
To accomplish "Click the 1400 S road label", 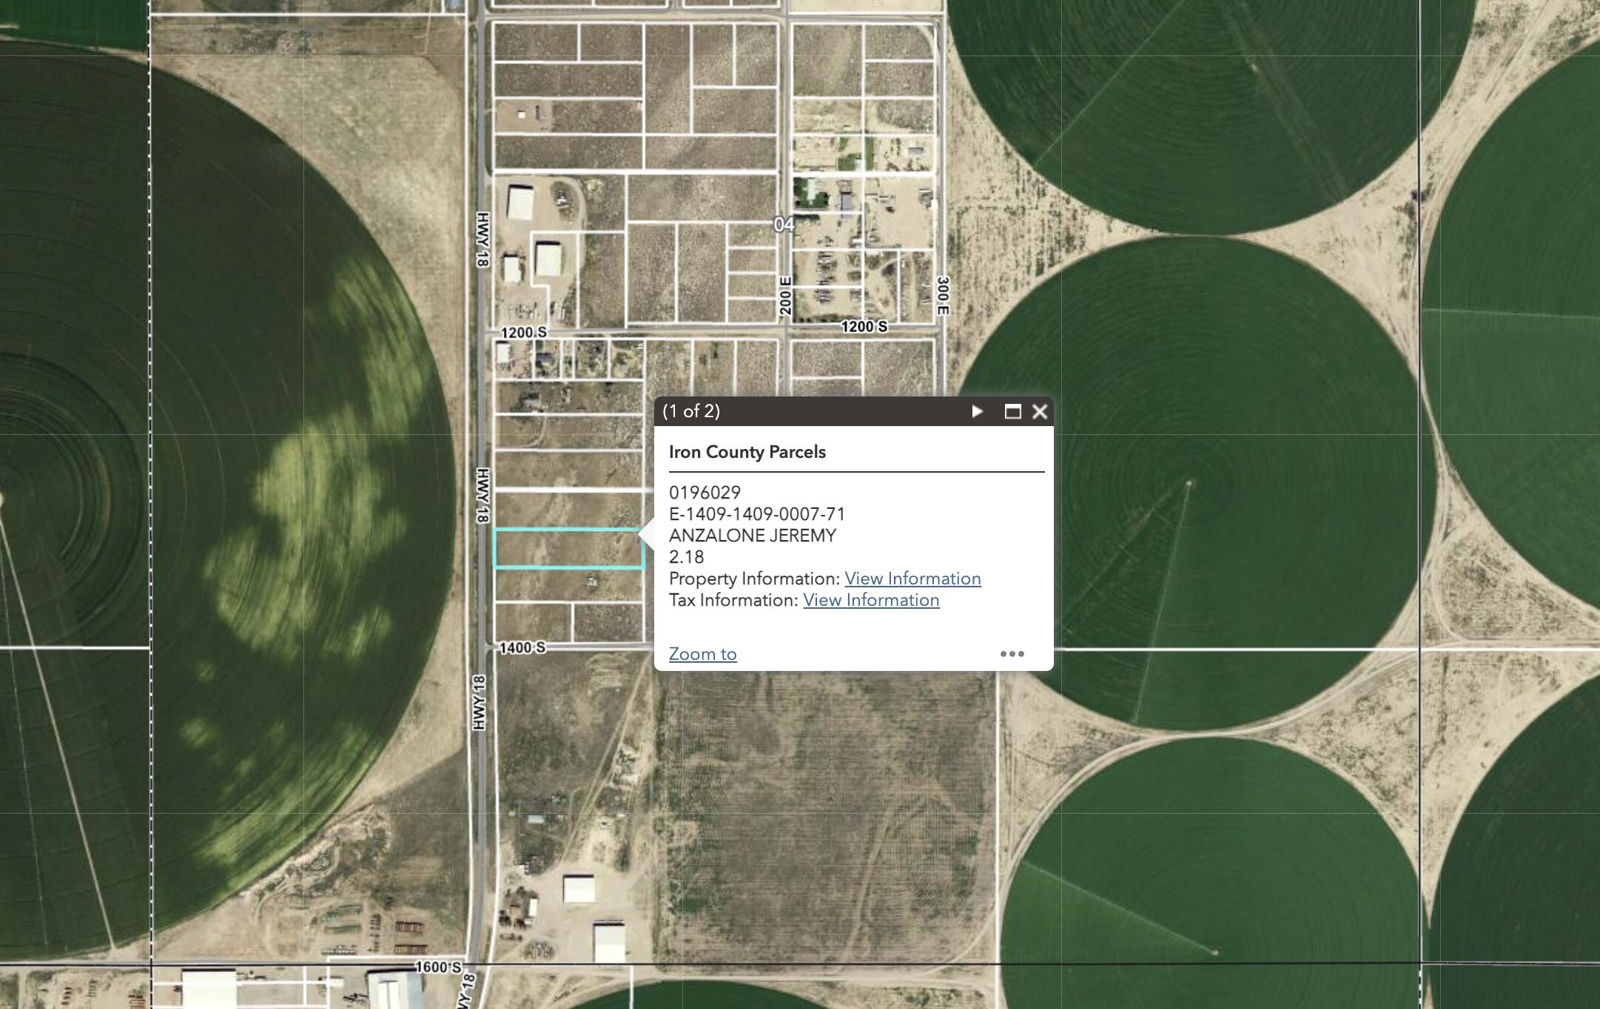I will coord(523,648).
